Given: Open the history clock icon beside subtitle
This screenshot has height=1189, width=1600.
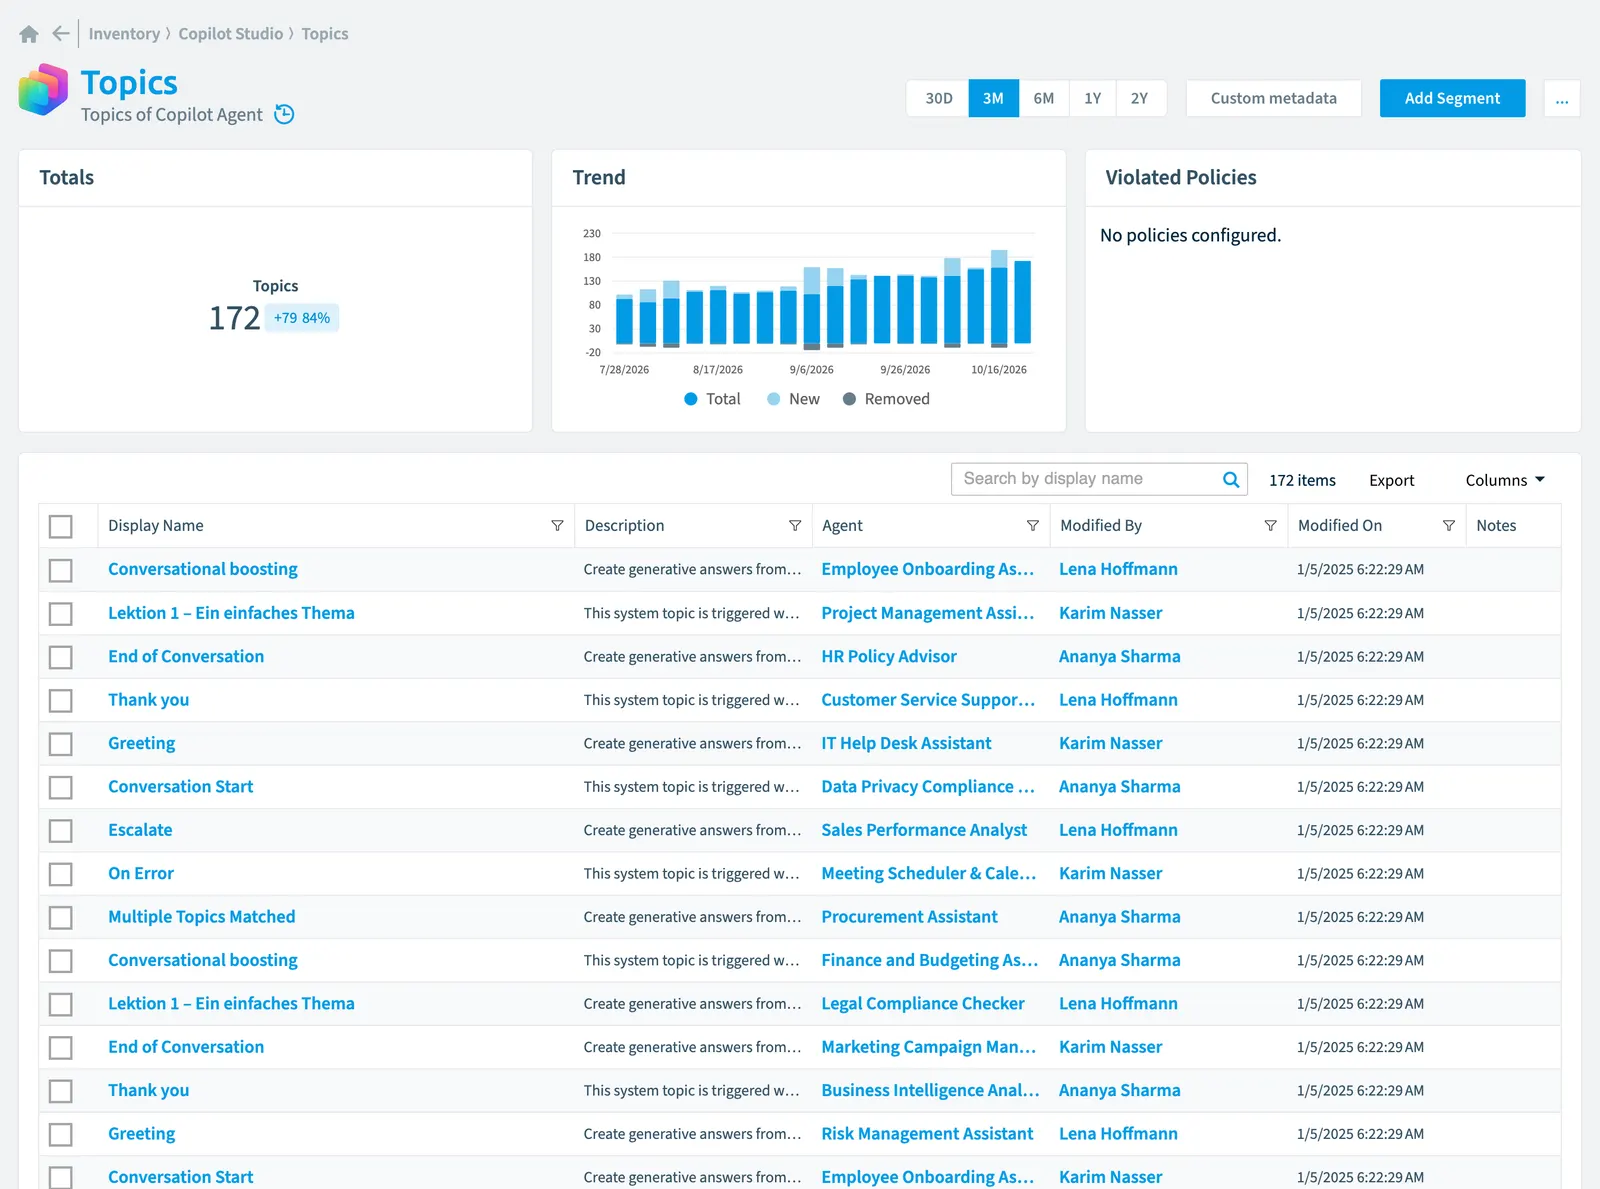Looking at the screenshot, I should (284, 114).
